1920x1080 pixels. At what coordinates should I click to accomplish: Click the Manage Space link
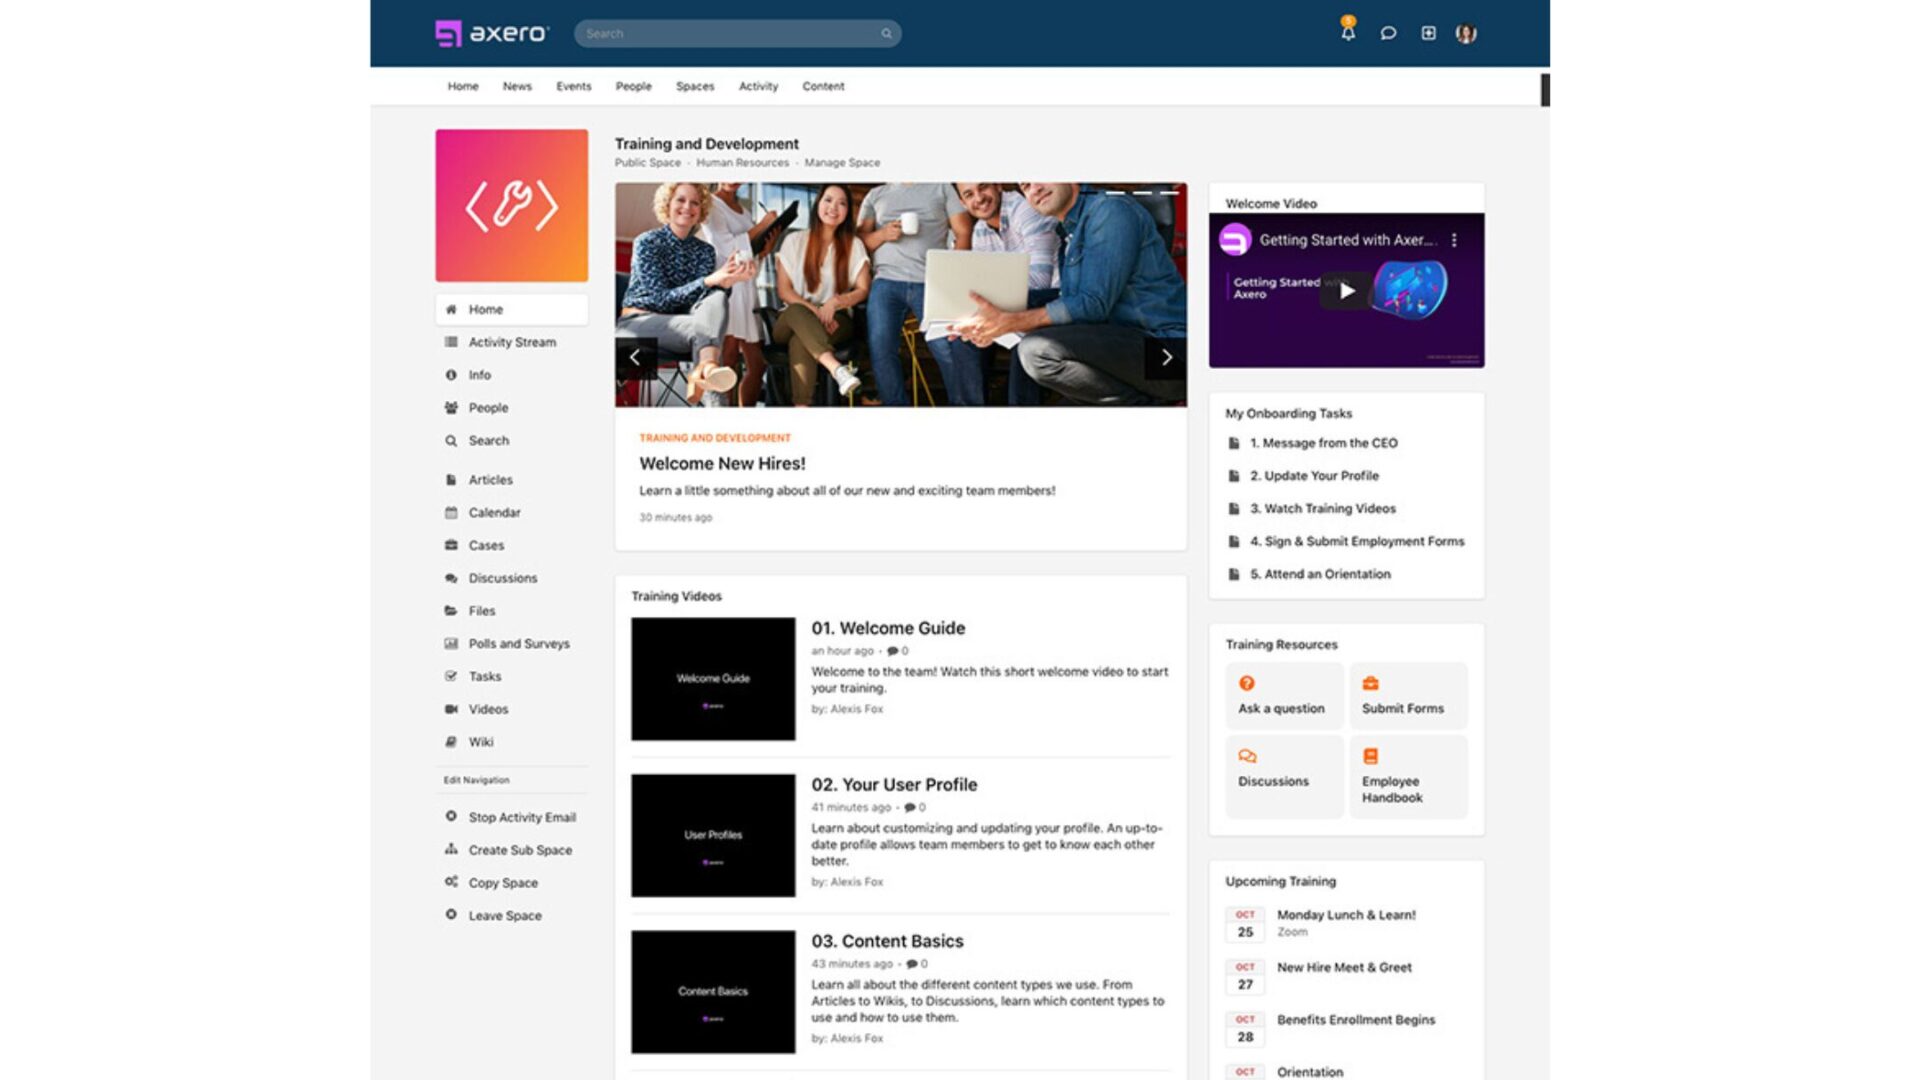tap(842, 162)
